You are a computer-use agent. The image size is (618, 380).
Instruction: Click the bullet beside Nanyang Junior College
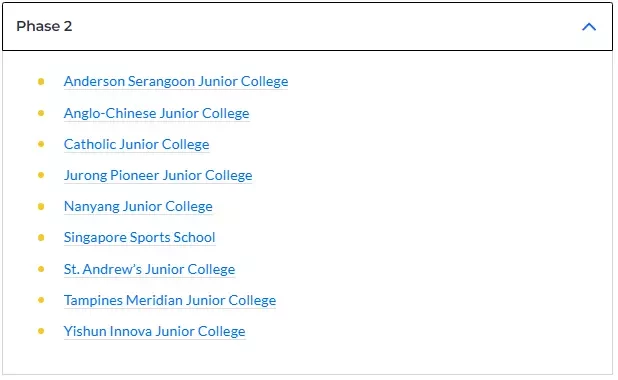[x=41, y=207]
